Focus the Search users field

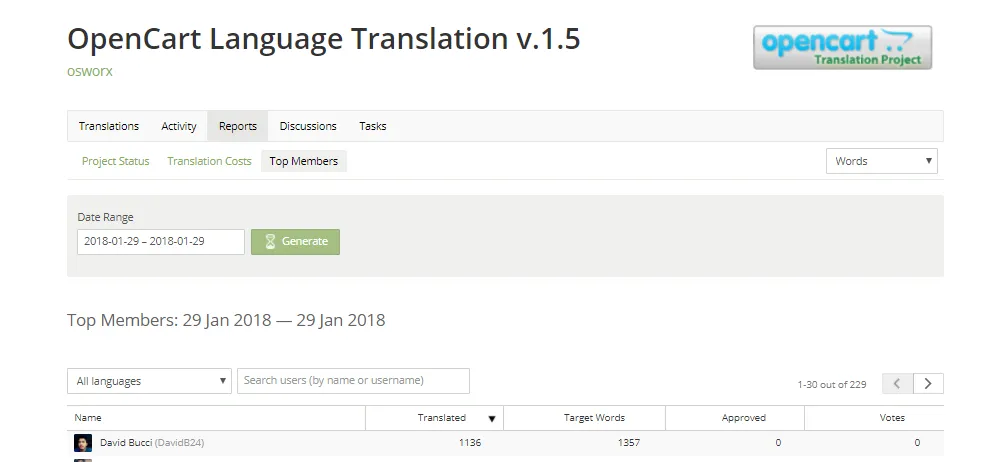(353, 381)
